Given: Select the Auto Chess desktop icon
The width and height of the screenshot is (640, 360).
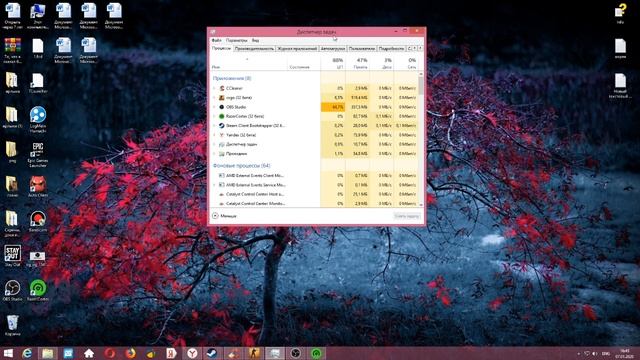Looking at the screenshot, I should tap(38, 187).
